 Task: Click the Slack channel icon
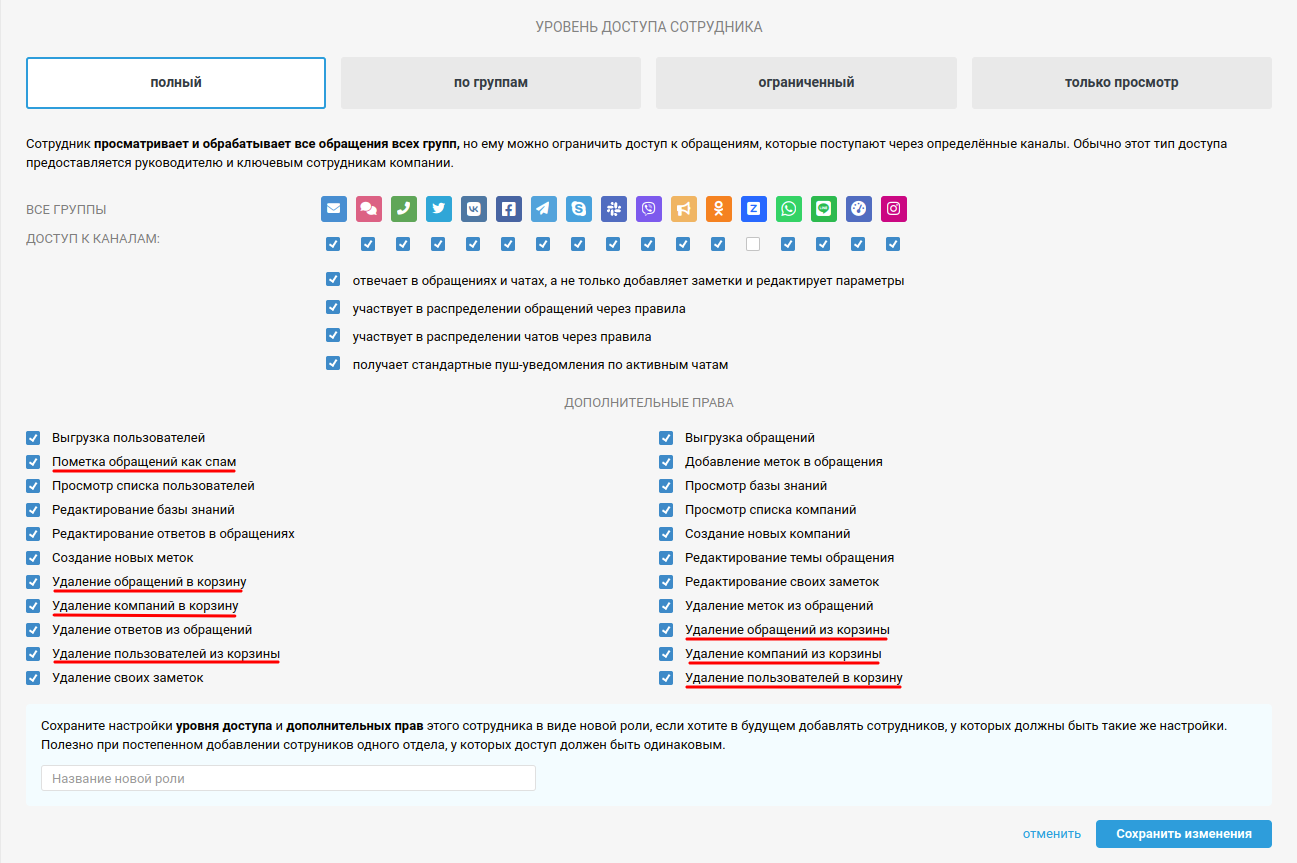click(614, 209)
